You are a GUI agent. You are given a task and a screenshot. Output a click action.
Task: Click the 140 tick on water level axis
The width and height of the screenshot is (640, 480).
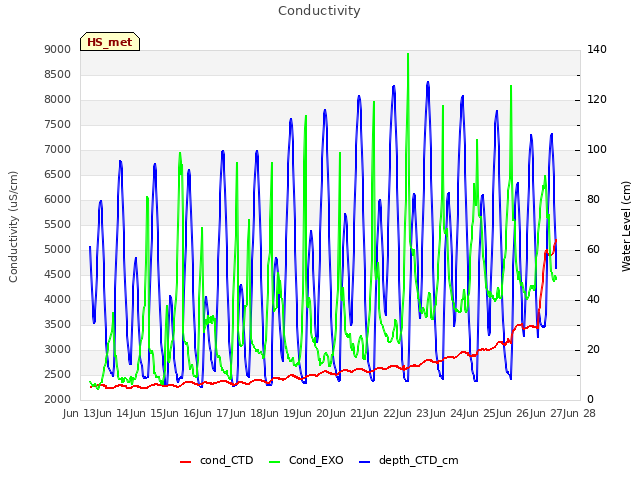click(x=597, y=50)
